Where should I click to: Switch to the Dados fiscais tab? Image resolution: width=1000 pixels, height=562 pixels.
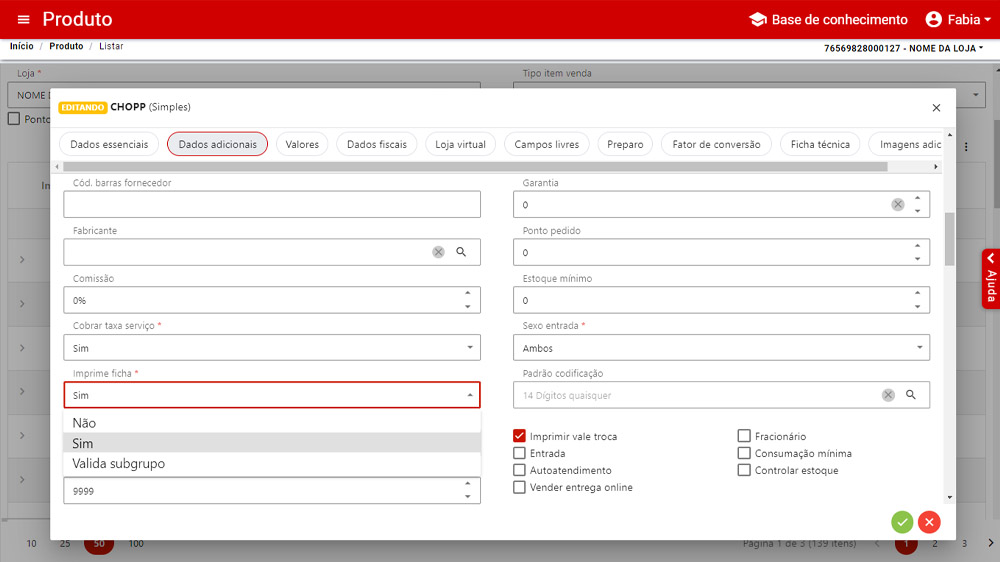[377, 144]
